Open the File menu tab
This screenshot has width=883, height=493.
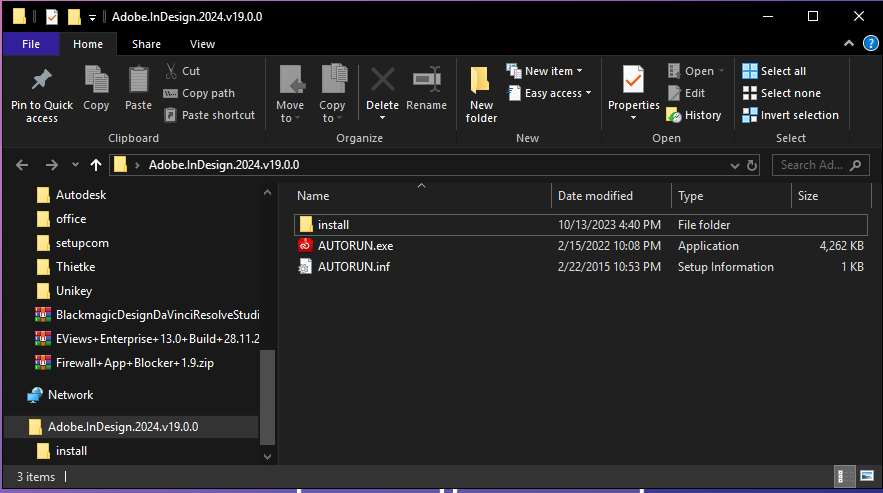(x=31, y=44)
